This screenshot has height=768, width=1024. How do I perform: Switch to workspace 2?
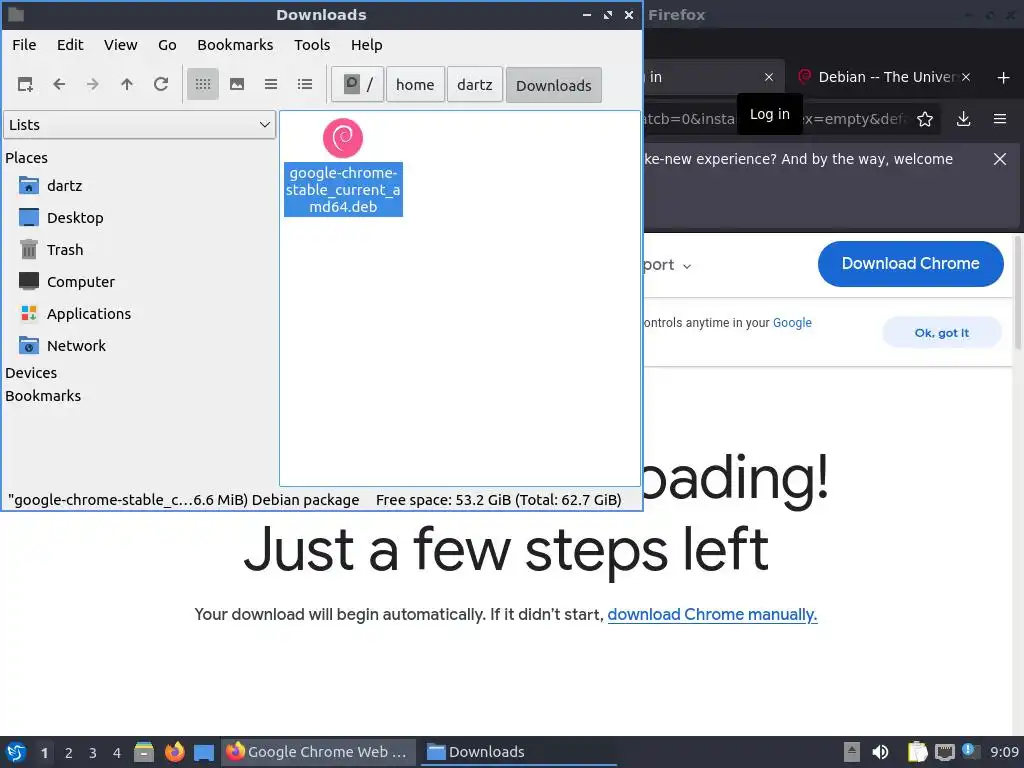(69, 753)
